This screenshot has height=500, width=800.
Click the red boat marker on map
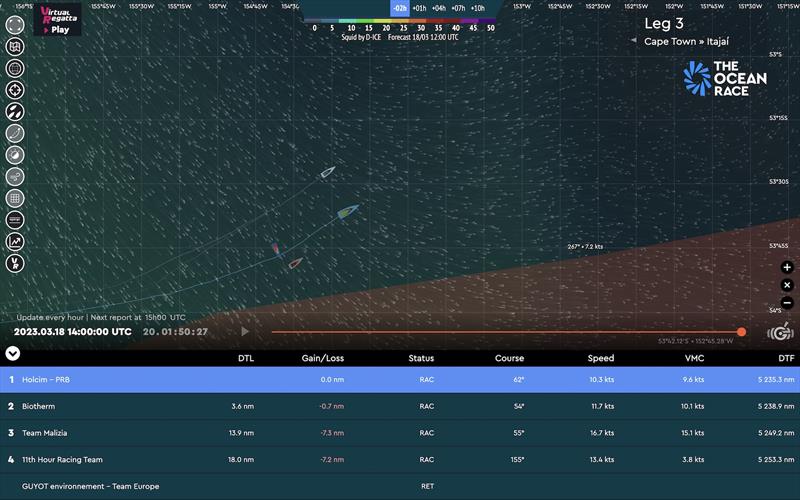pos(295,263)
